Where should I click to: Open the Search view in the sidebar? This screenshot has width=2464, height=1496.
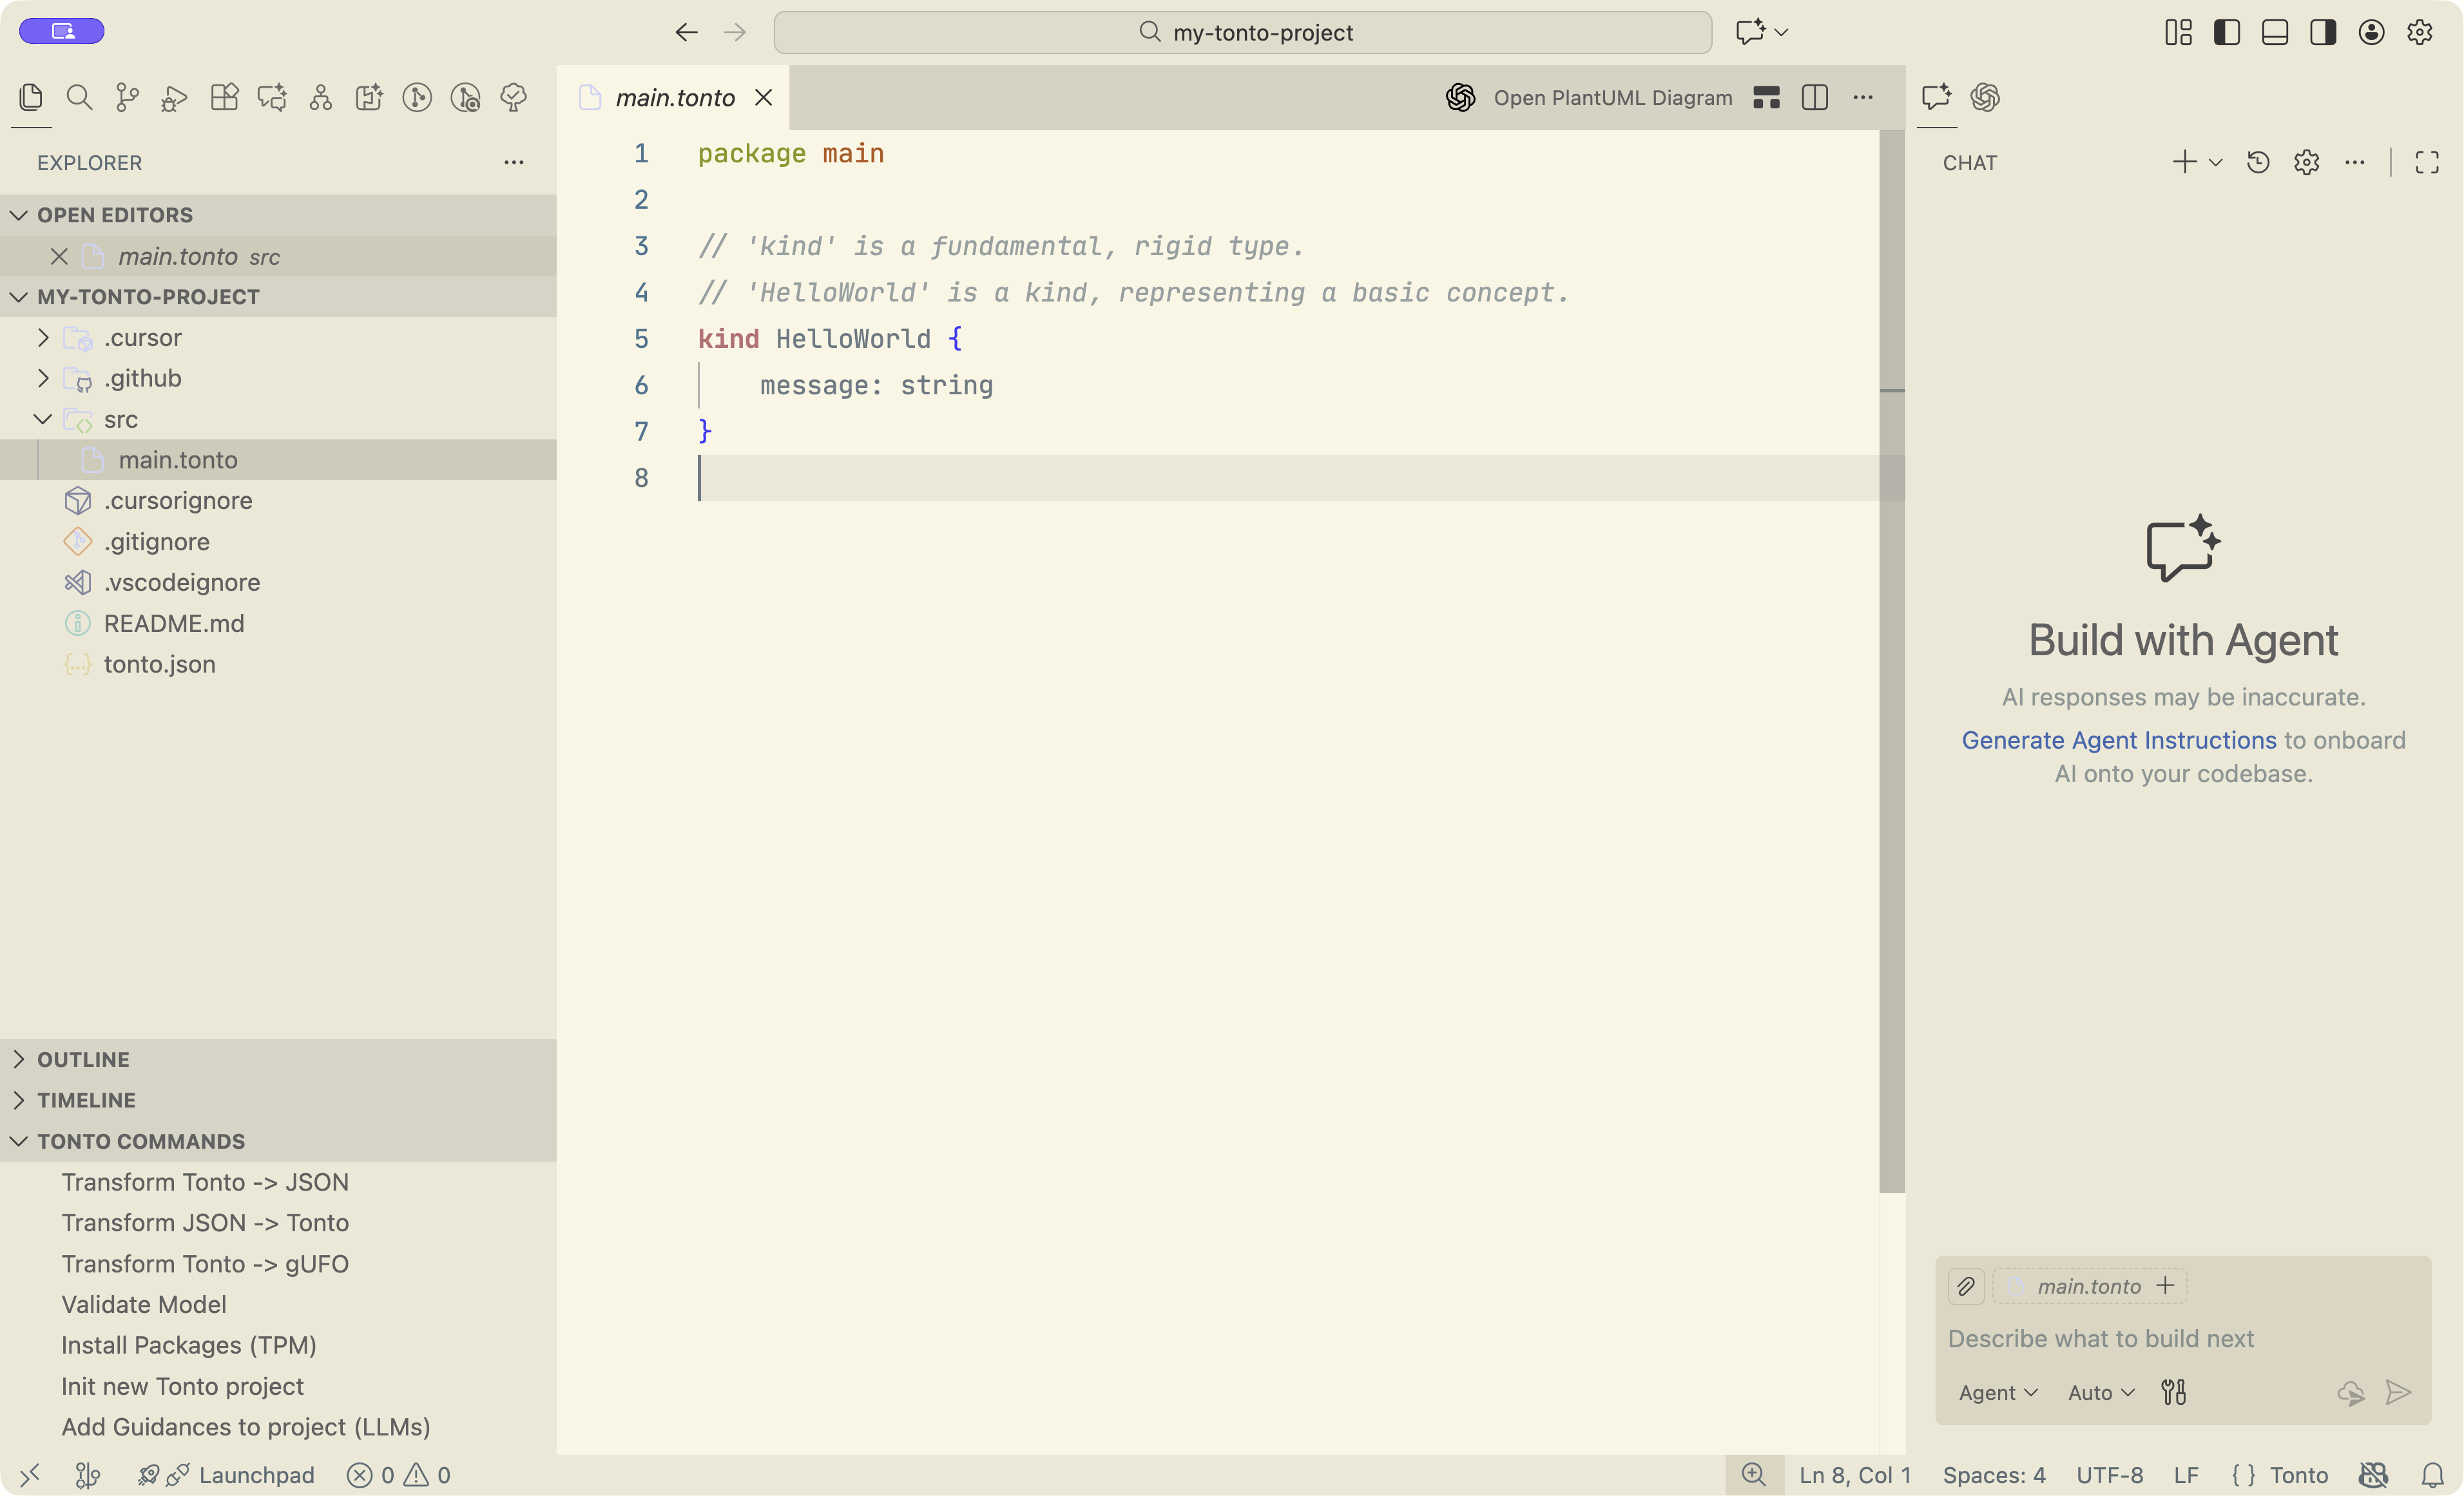(x=80, y=97)
